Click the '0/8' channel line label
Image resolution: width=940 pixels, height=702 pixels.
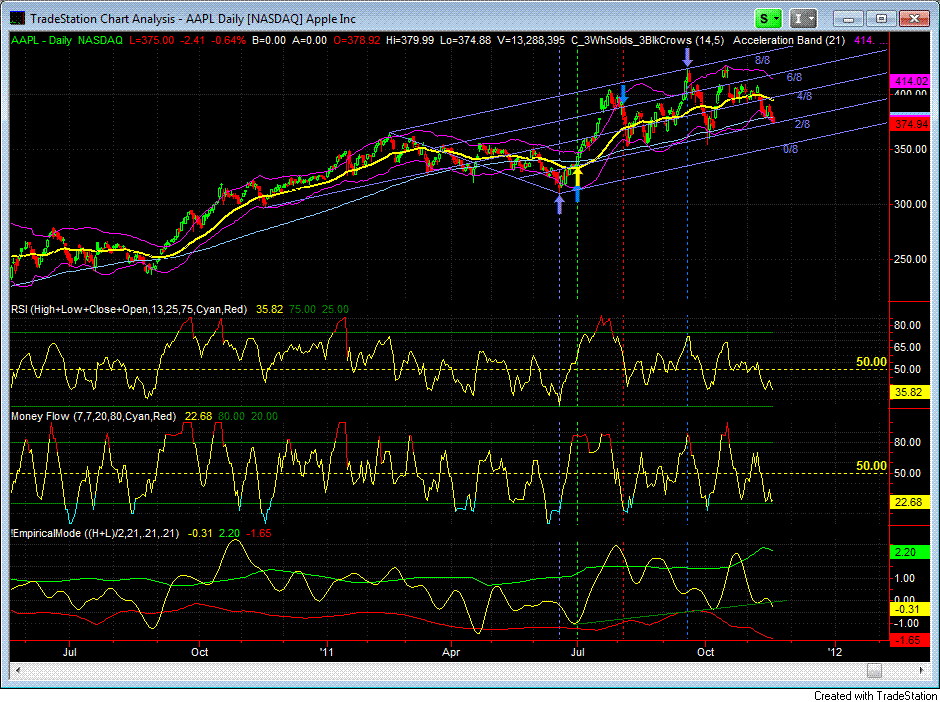791,149
